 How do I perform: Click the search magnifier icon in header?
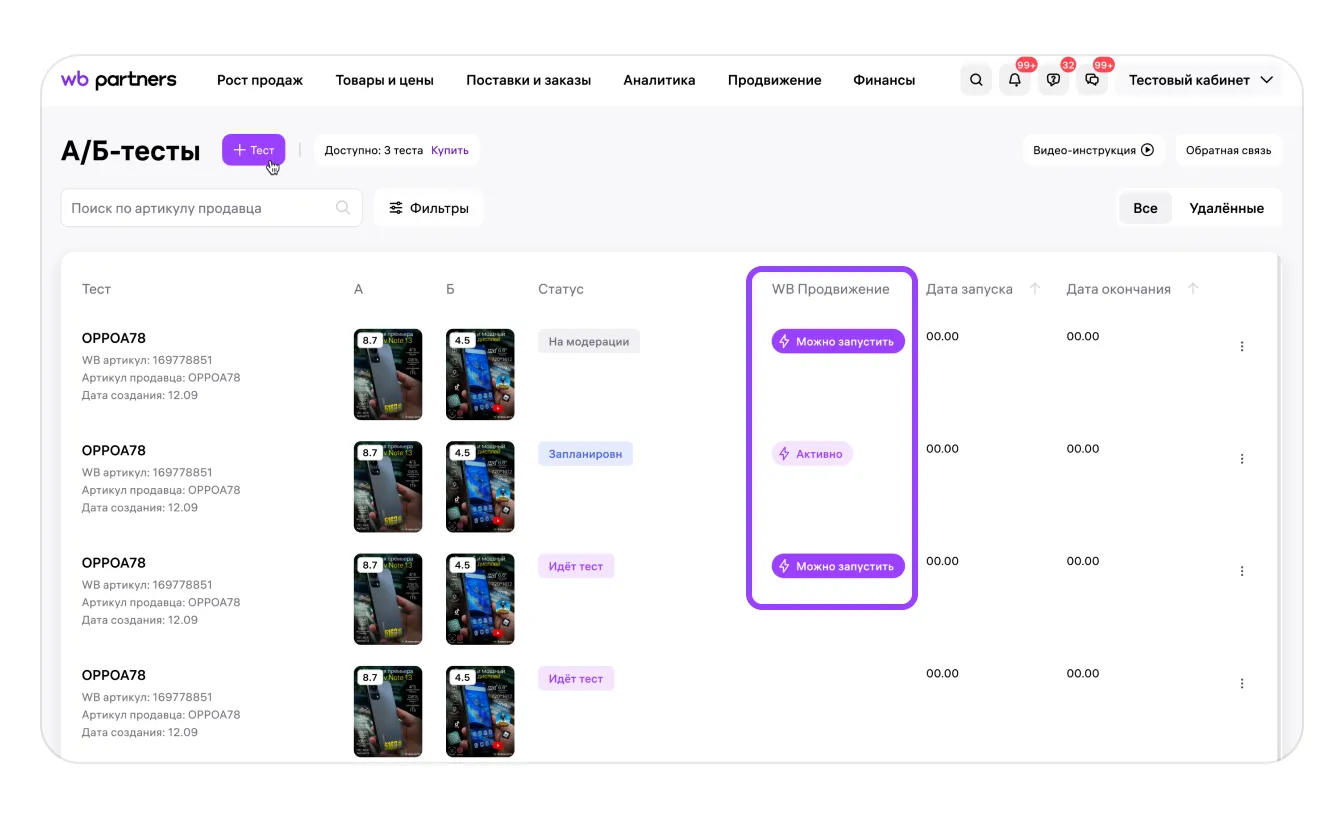[976, 80]
